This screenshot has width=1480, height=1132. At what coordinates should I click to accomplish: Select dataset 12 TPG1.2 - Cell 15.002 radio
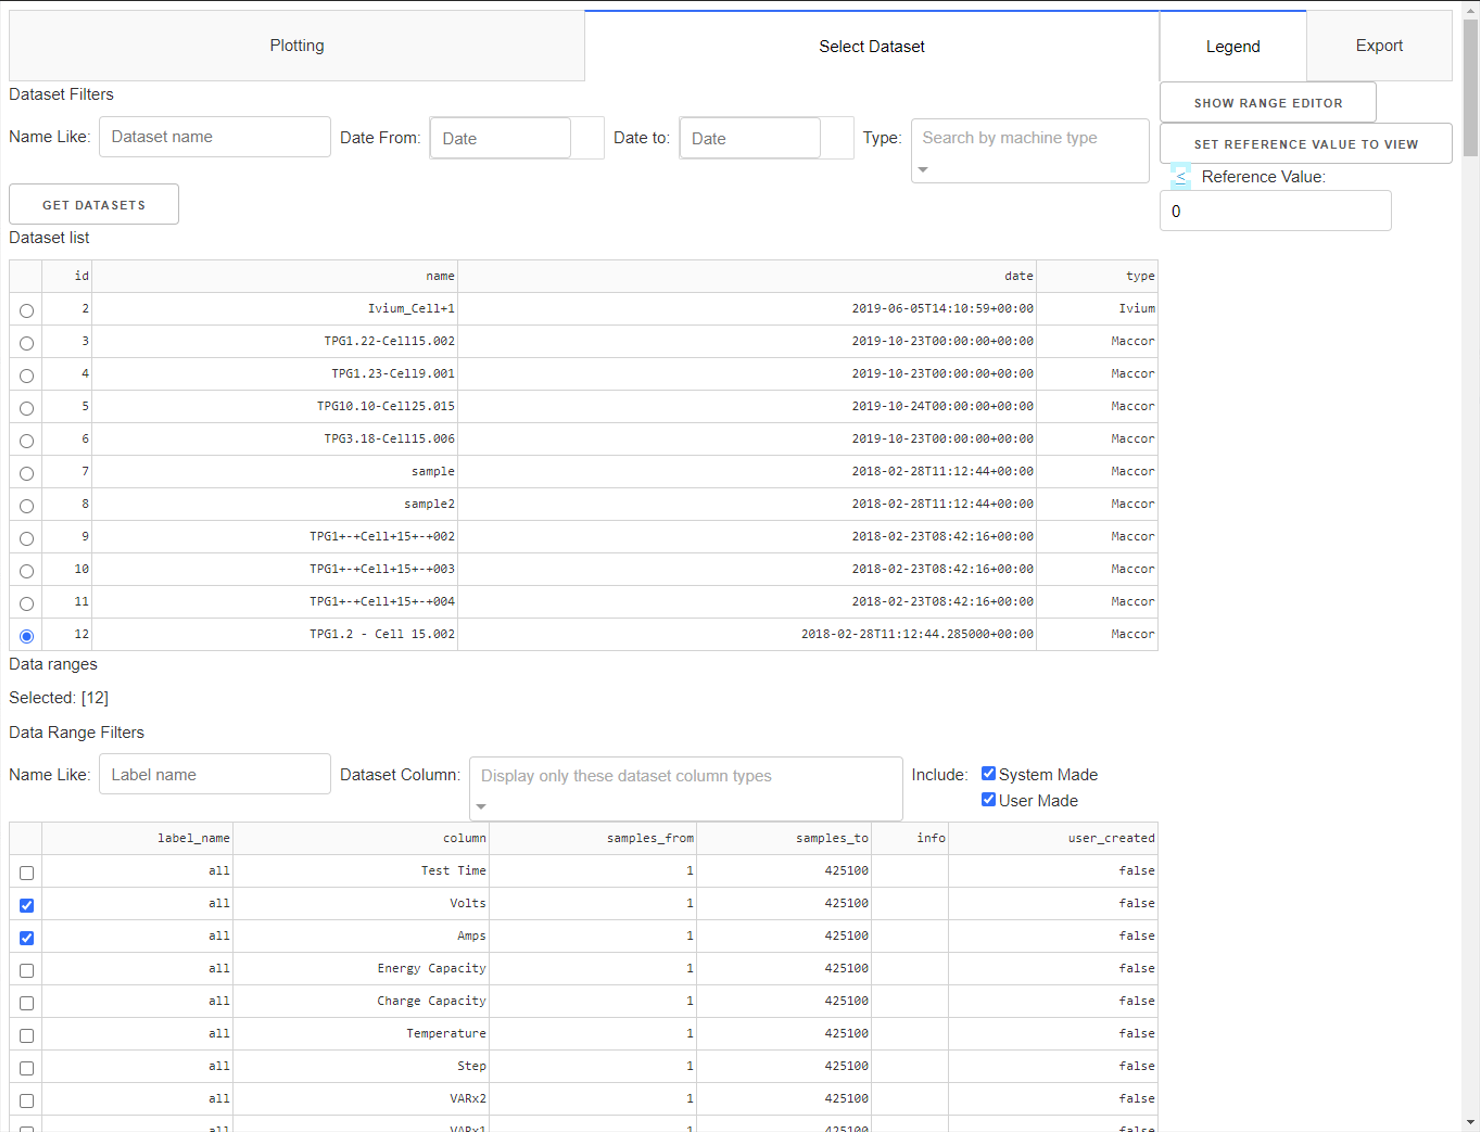click(x=27, y=636)
